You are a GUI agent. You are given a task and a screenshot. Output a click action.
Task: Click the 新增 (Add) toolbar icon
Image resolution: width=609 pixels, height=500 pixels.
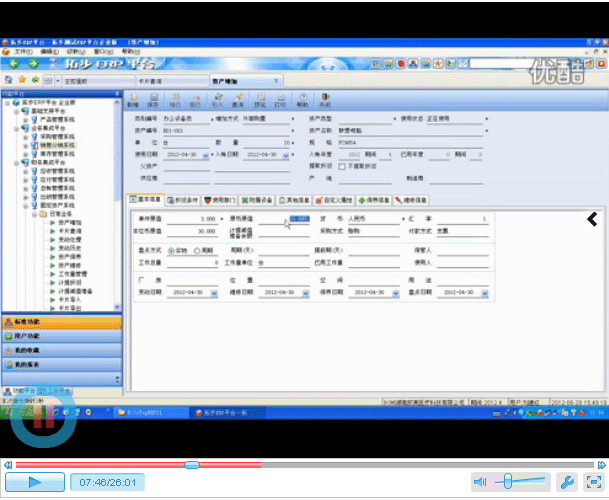pos(133,99)
